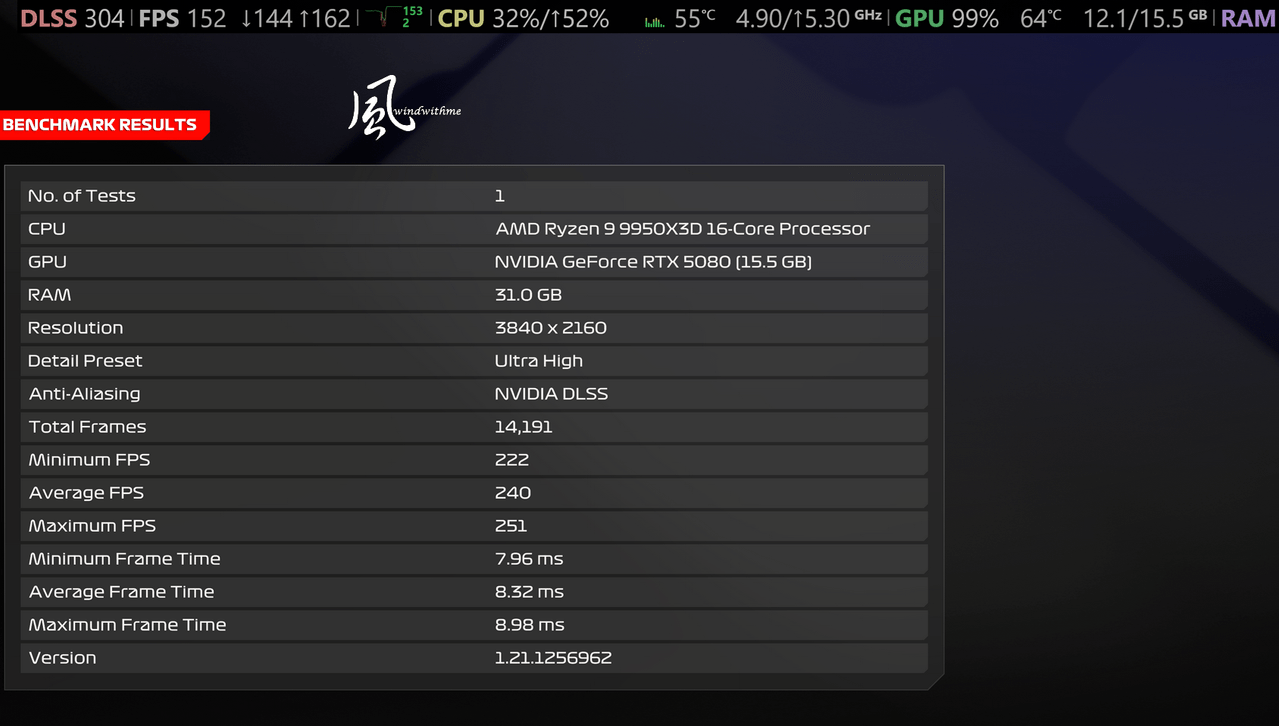Click the Detail Preset Ultra High row

coord(474,361)
